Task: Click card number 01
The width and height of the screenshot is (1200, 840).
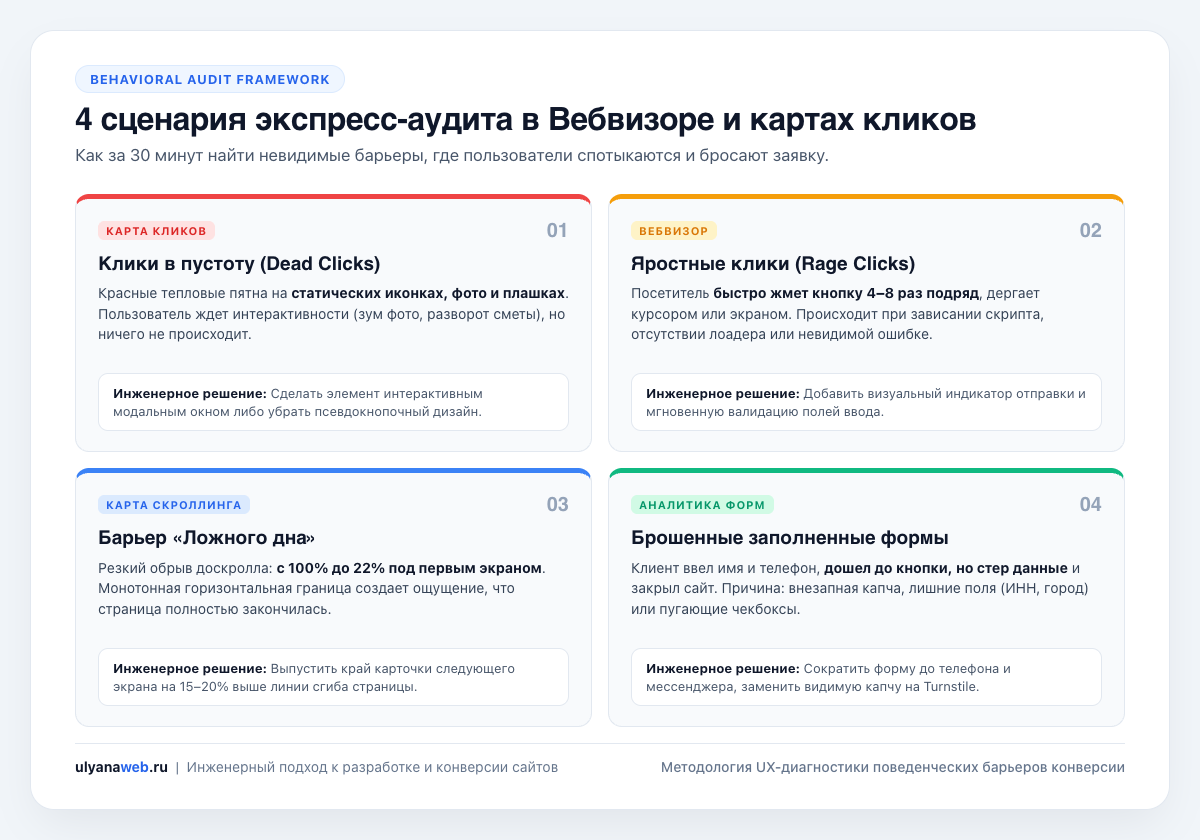Action: [x=557, y=231]
